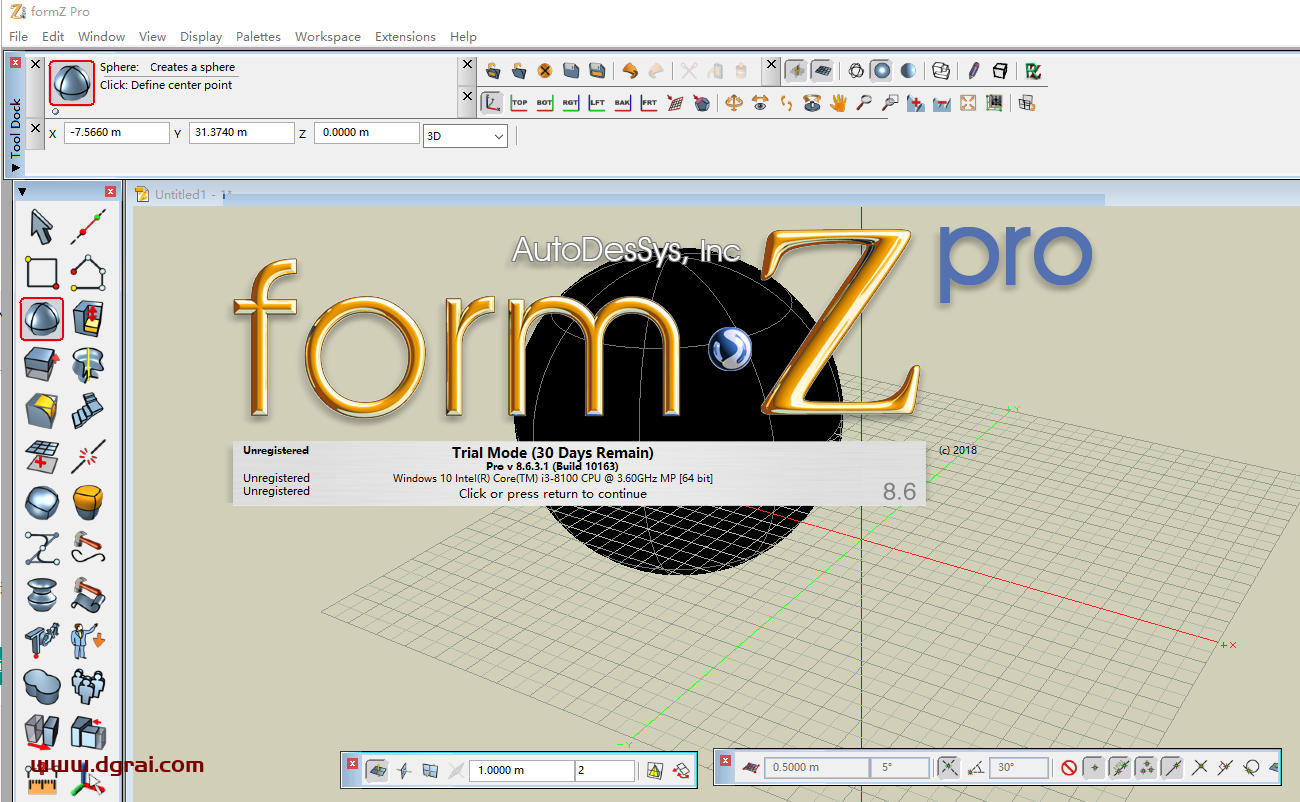Click the Undo arrow icon
Viewport: 1300px width, 802px height.
(630, 71)
